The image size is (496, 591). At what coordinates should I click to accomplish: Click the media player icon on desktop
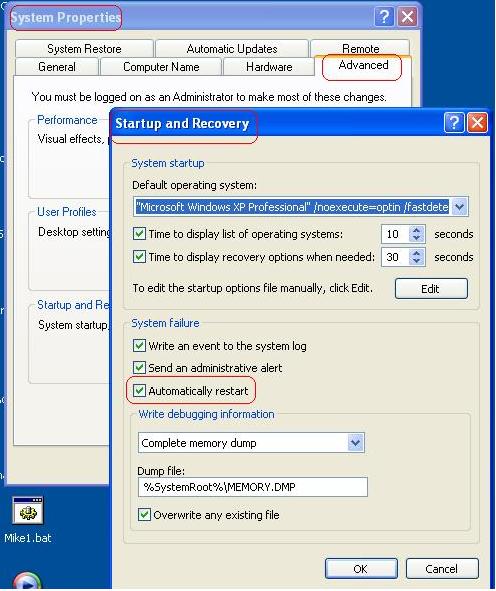pyautogui.click(x=27, y=581)
